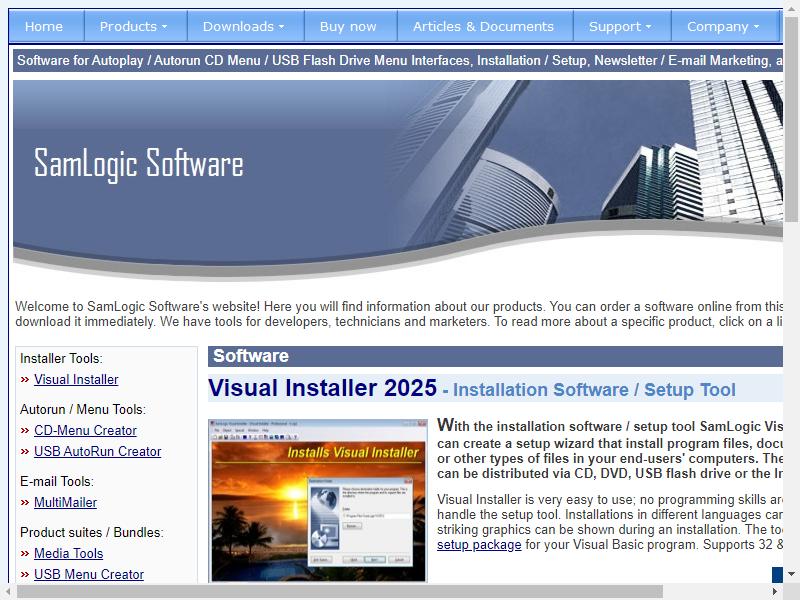Open the Buy now page

pyautogui.click(x=348, y=27)
